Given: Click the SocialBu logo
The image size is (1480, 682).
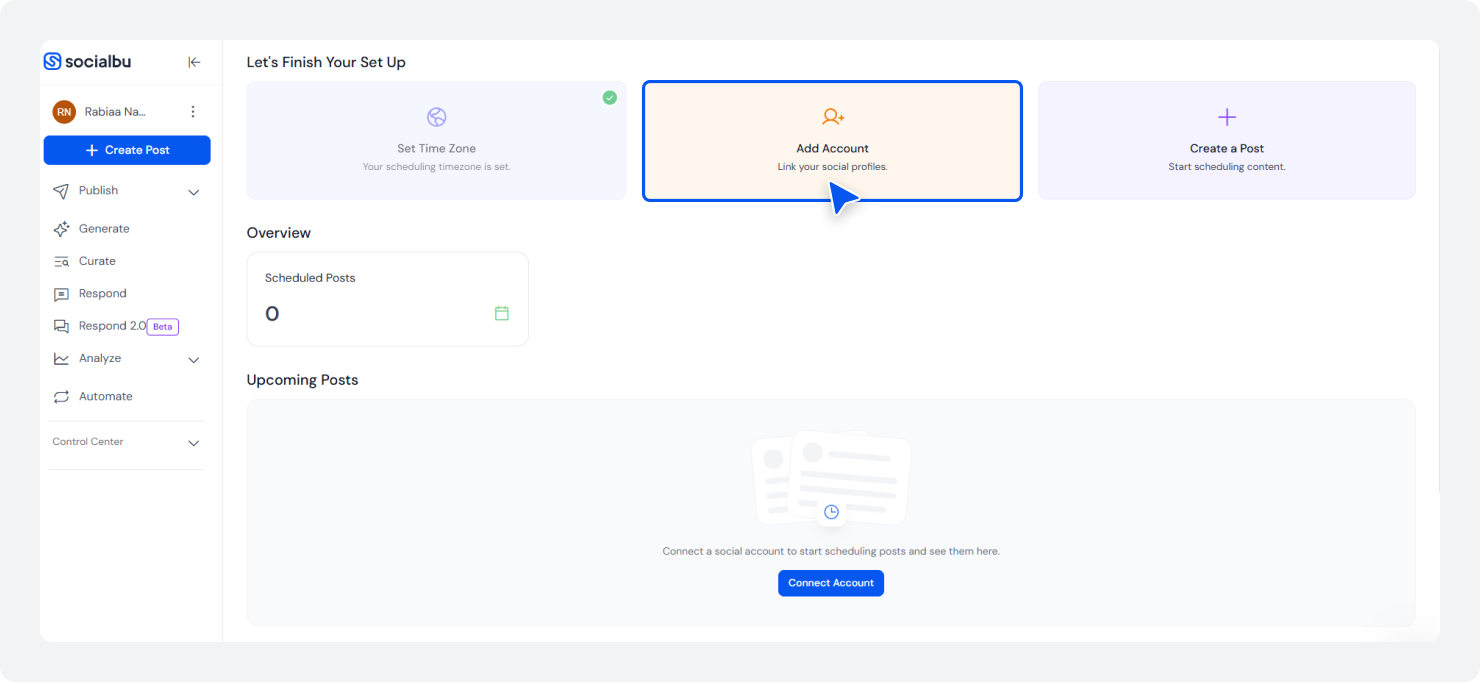Looking at the screenshot, I should pos(87,62).
